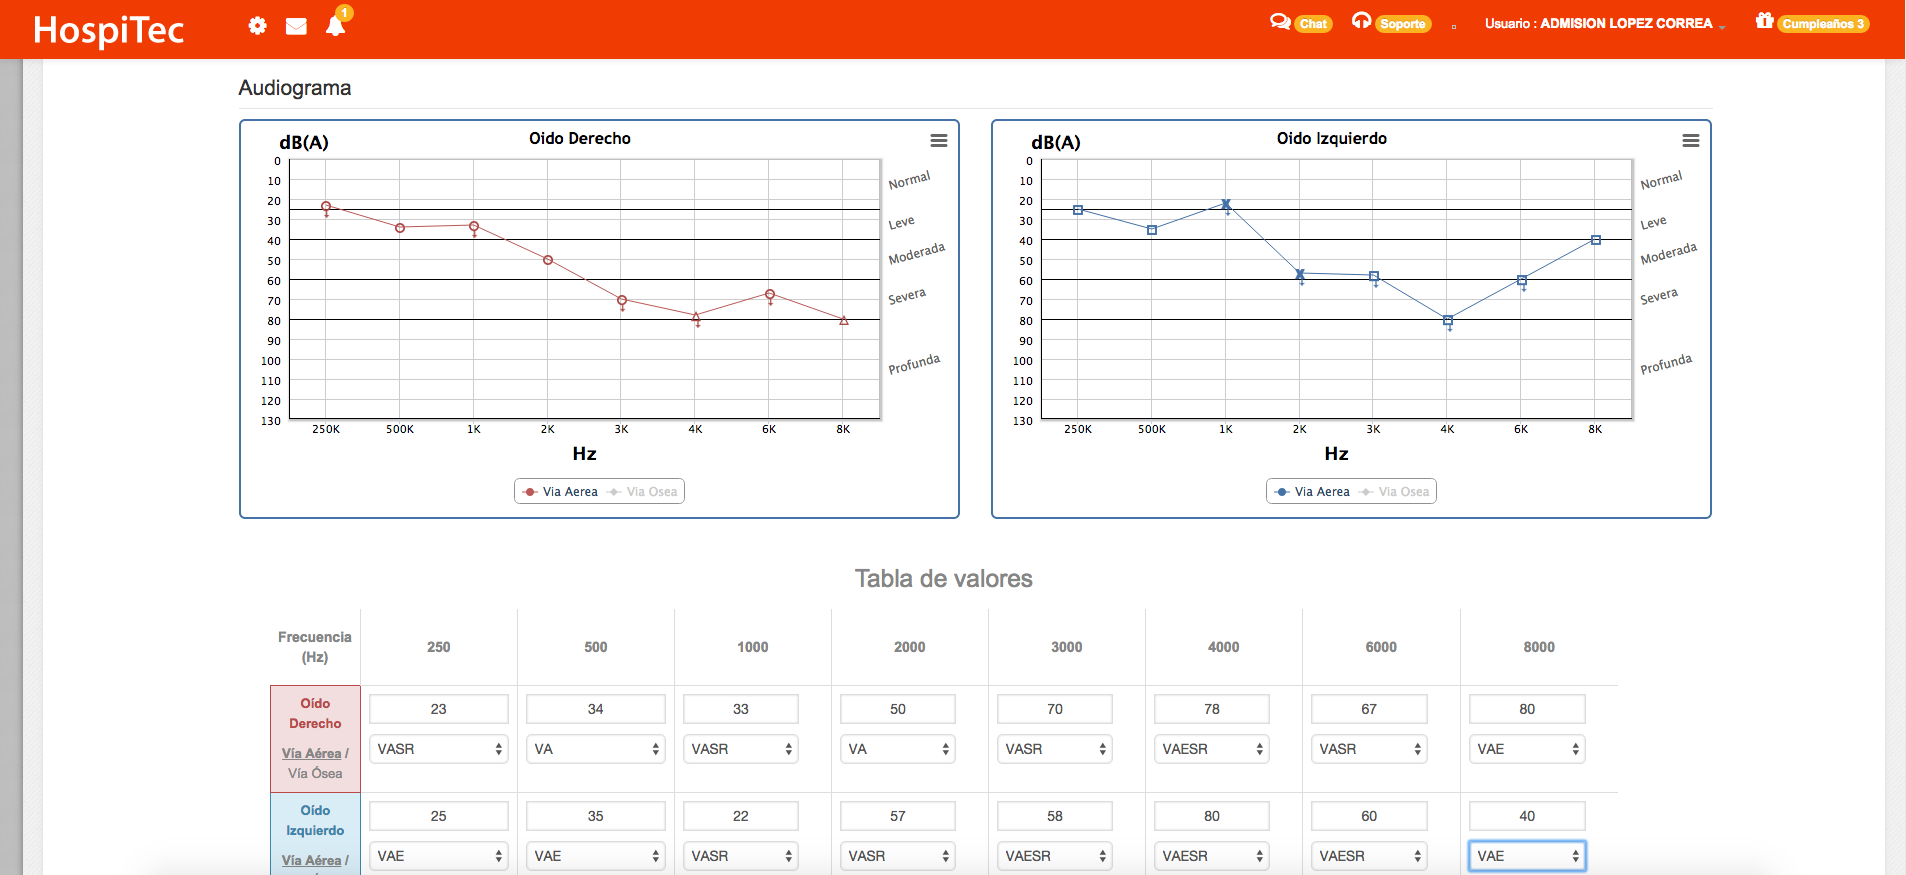
Task: Click the Soporte headset icon
Action: 1361,21
